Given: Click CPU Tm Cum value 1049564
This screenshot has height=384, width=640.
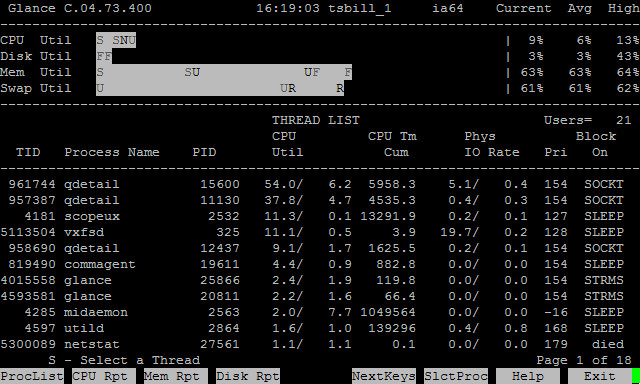Looking at the screenshot, I should 388,312.
